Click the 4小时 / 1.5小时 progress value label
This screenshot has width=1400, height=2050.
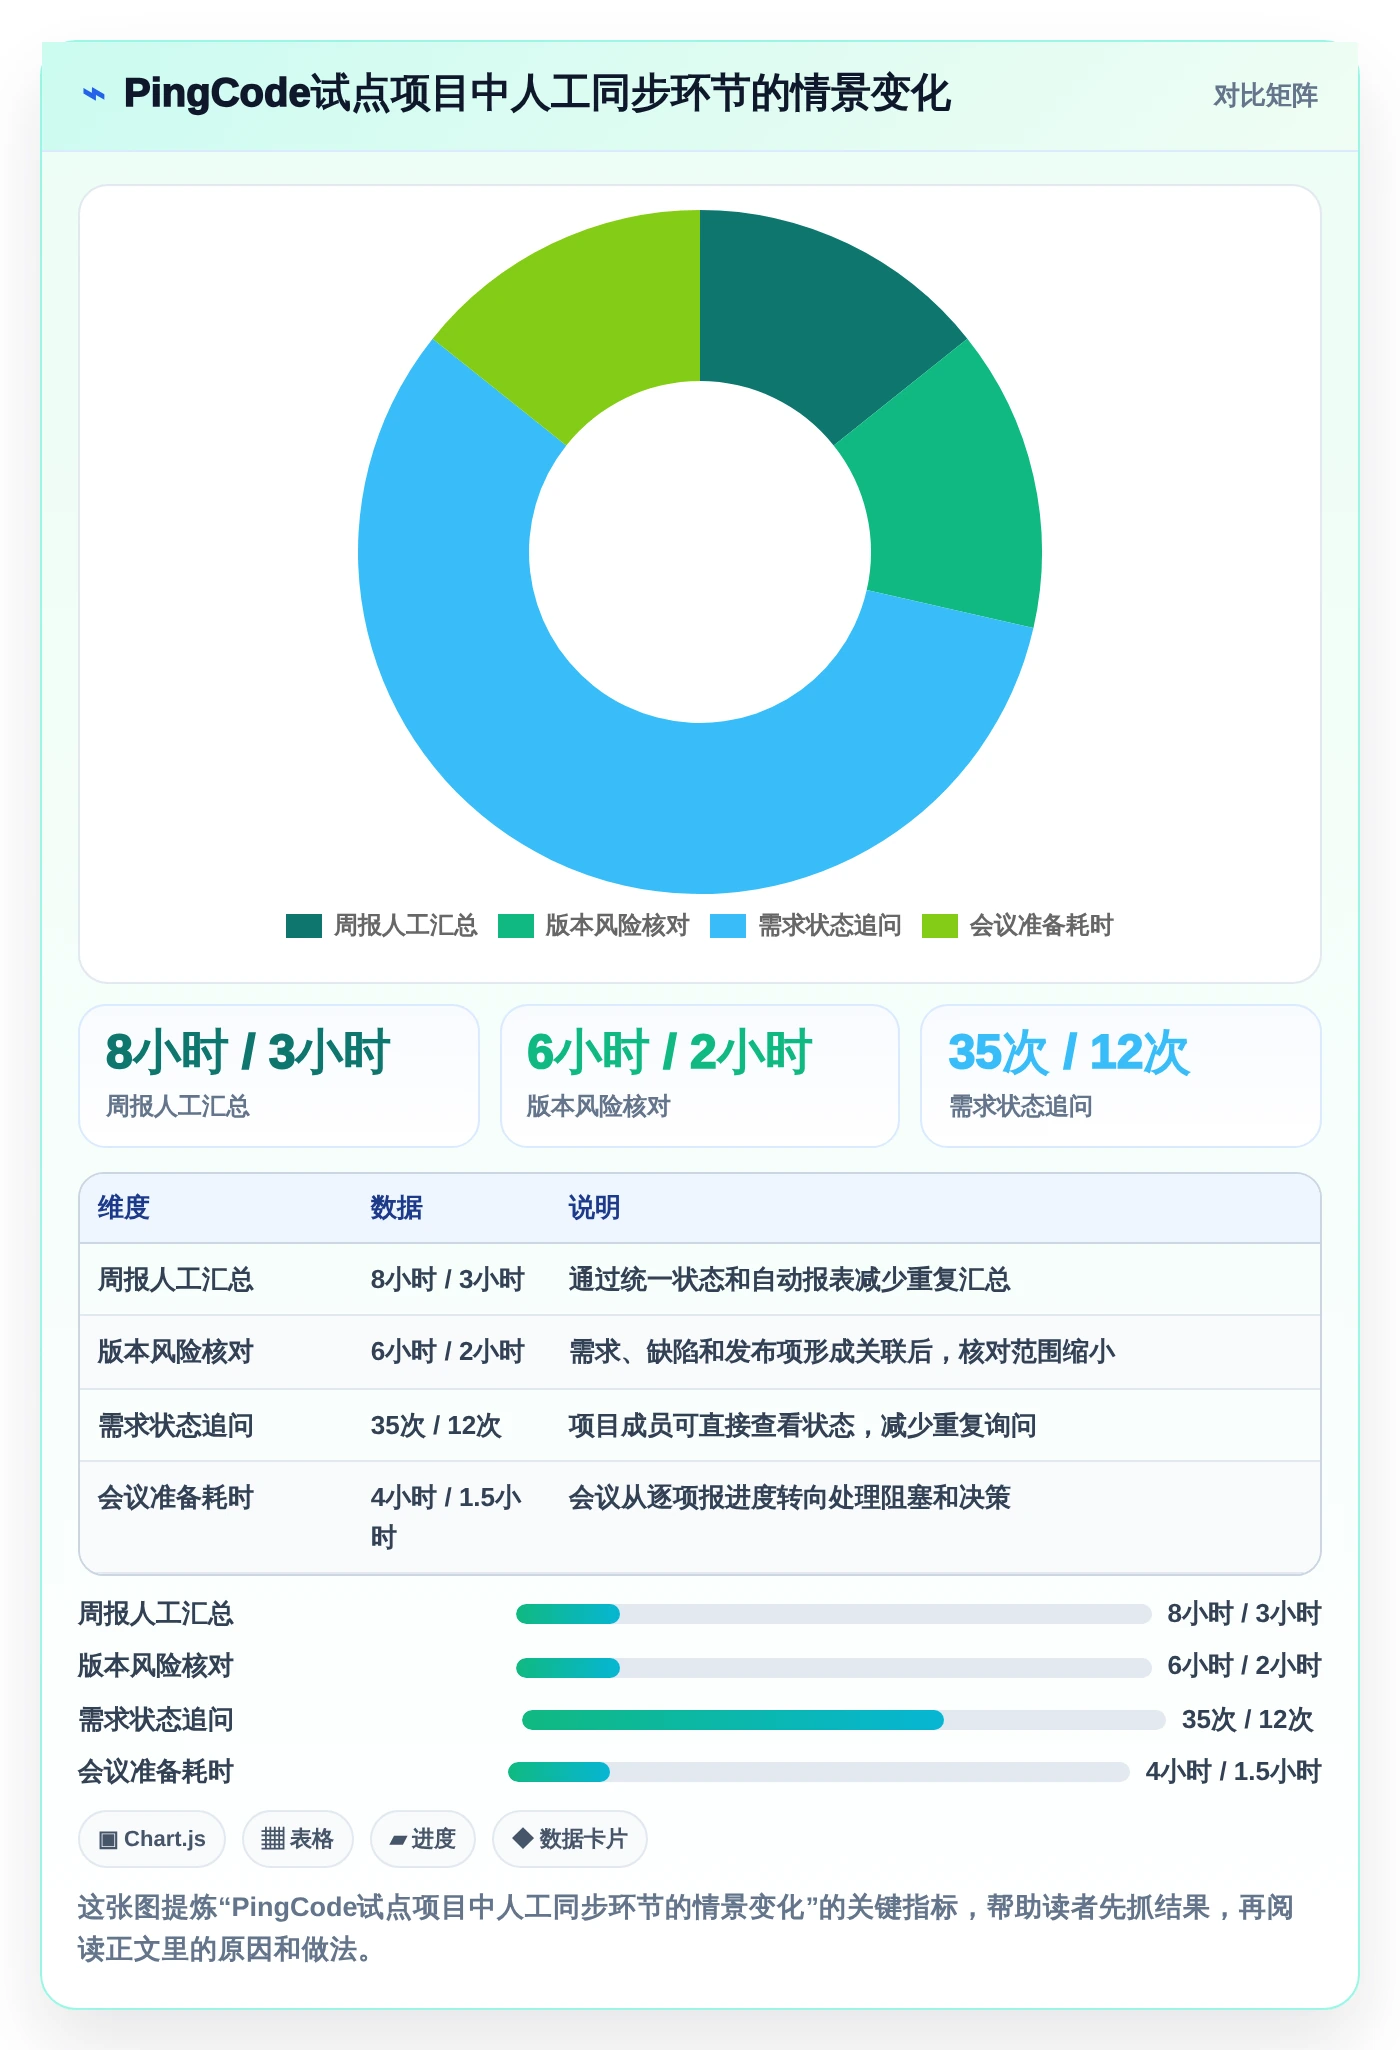pyautogui.click(x=1234, y=1772)
